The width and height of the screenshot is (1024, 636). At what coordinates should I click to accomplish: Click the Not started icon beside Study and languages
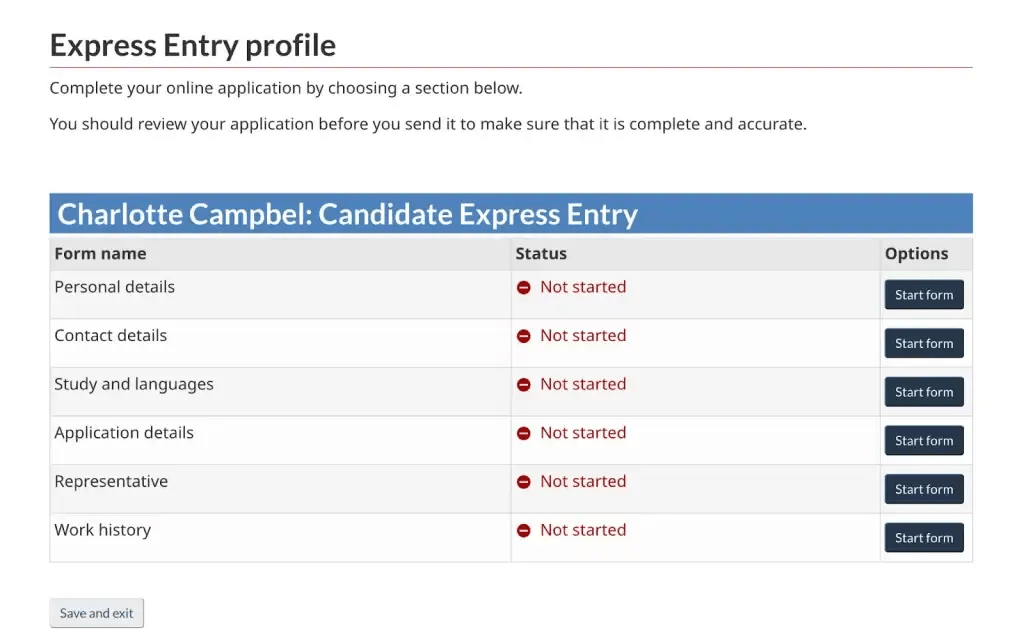click(524, 384)
